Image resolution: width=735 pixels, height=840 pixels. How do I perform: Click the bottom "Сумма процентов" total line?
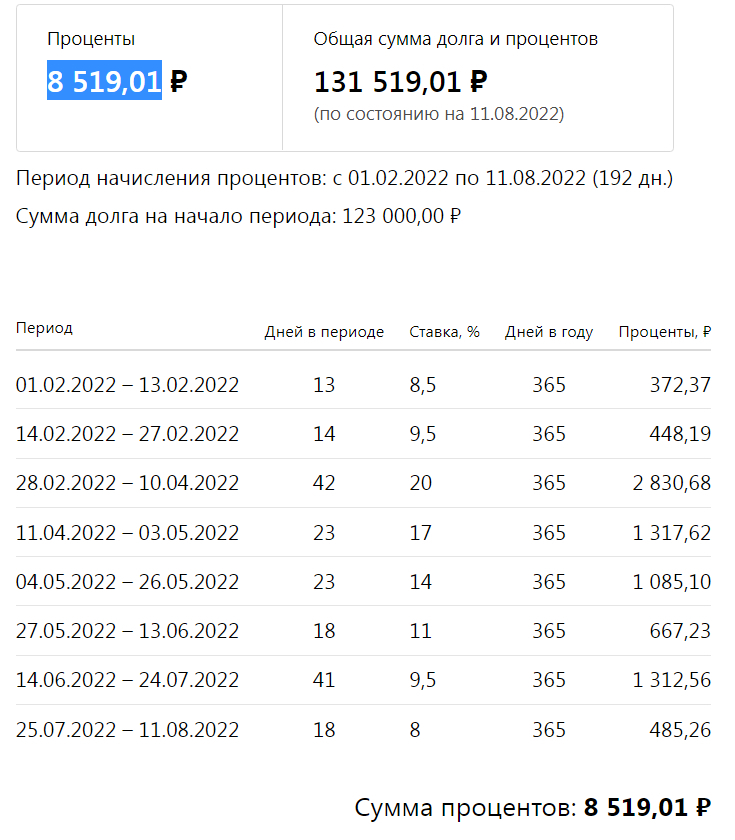point(532,807)
